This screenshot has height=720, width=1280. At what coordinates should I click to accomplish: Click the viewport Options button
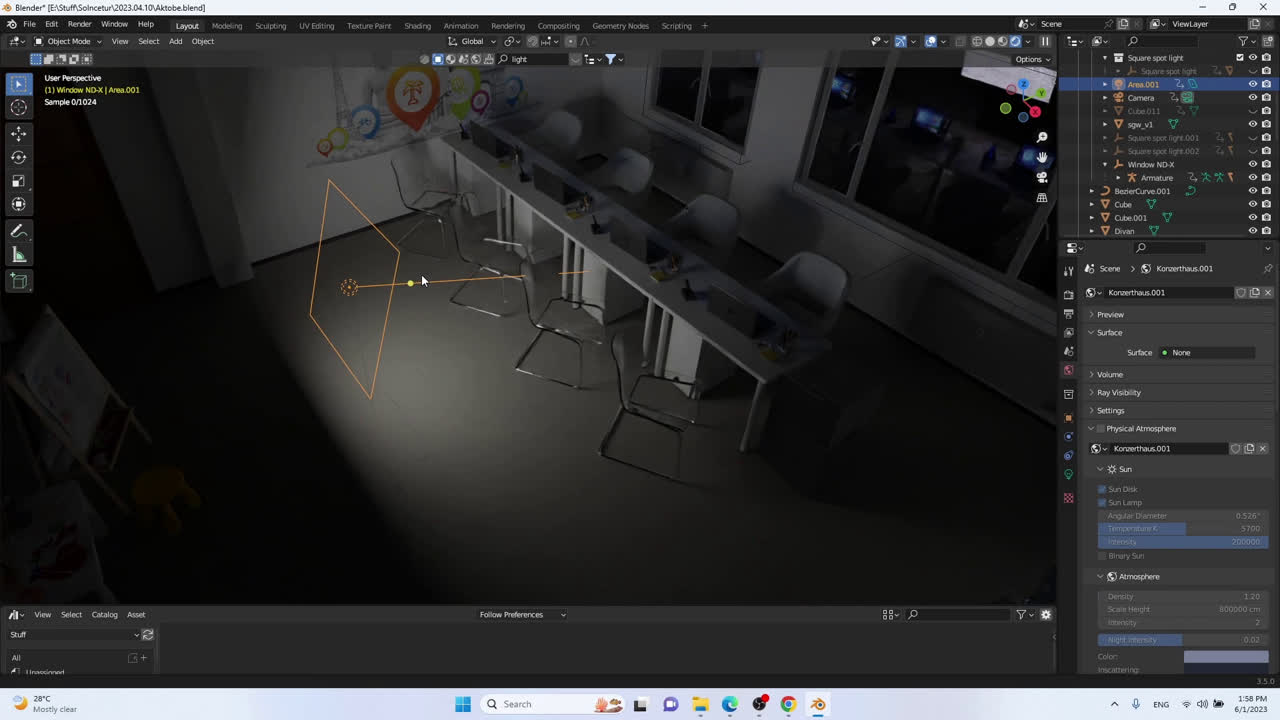coord(1031,59)
